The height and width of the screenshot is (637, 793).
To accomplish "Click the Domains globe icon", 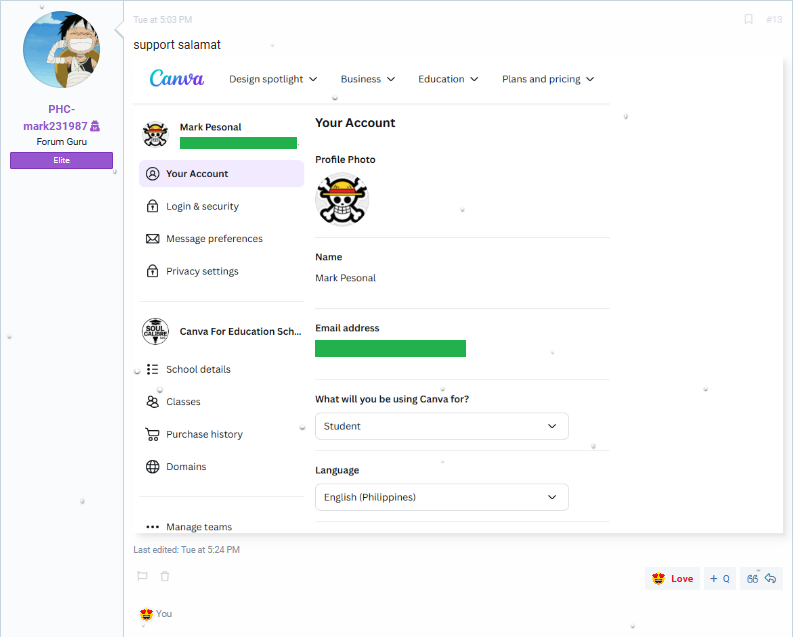I will pos(152,467).
